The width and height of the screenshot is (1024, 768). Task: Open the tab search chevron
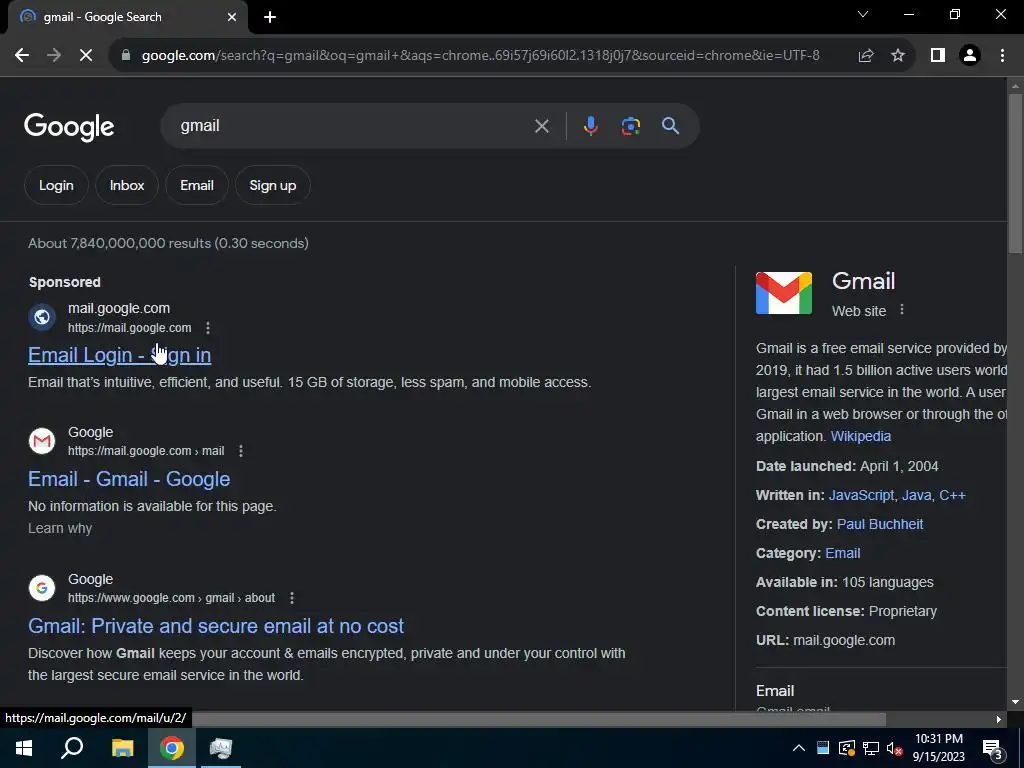tap(863, 14)
